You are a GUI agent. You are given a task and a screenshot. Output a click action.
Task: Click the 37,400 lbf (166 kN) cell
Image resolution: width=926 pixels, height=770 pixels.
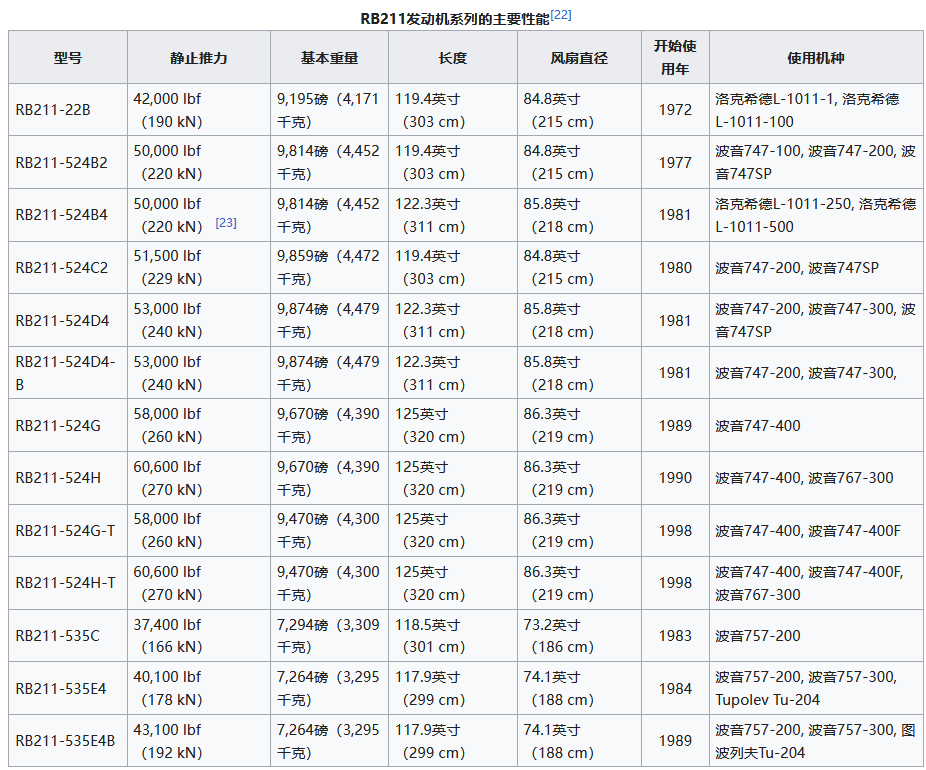pyautogui.click(x=198, y=635)
